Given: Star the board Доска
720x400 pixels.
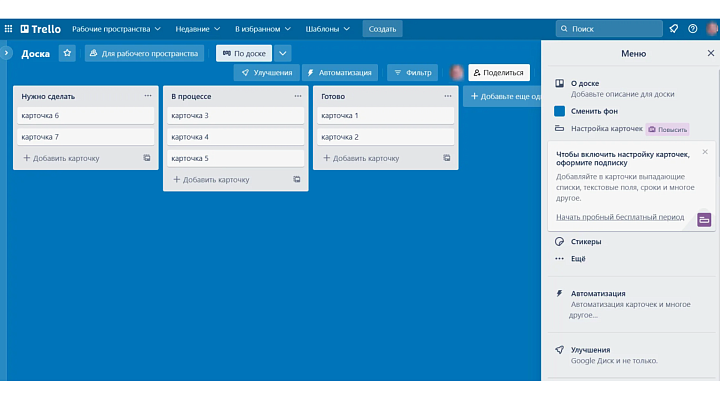Looking at the screenshot, I should click(x=67, y=53).
